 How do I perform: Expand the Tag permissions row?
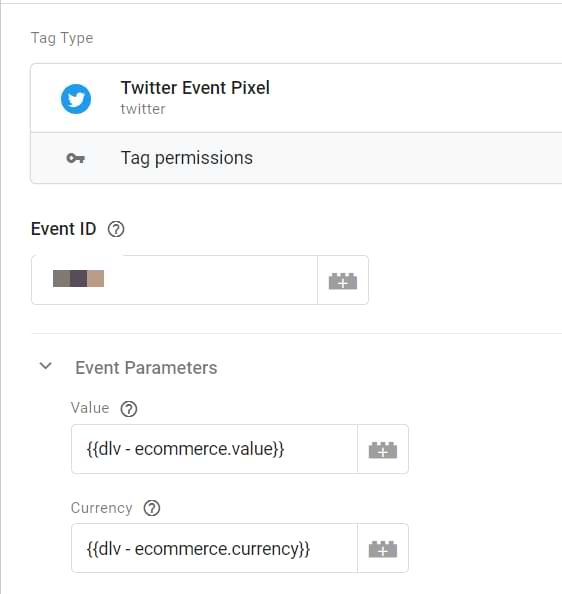pyautogui.click(x=296, y=158)
